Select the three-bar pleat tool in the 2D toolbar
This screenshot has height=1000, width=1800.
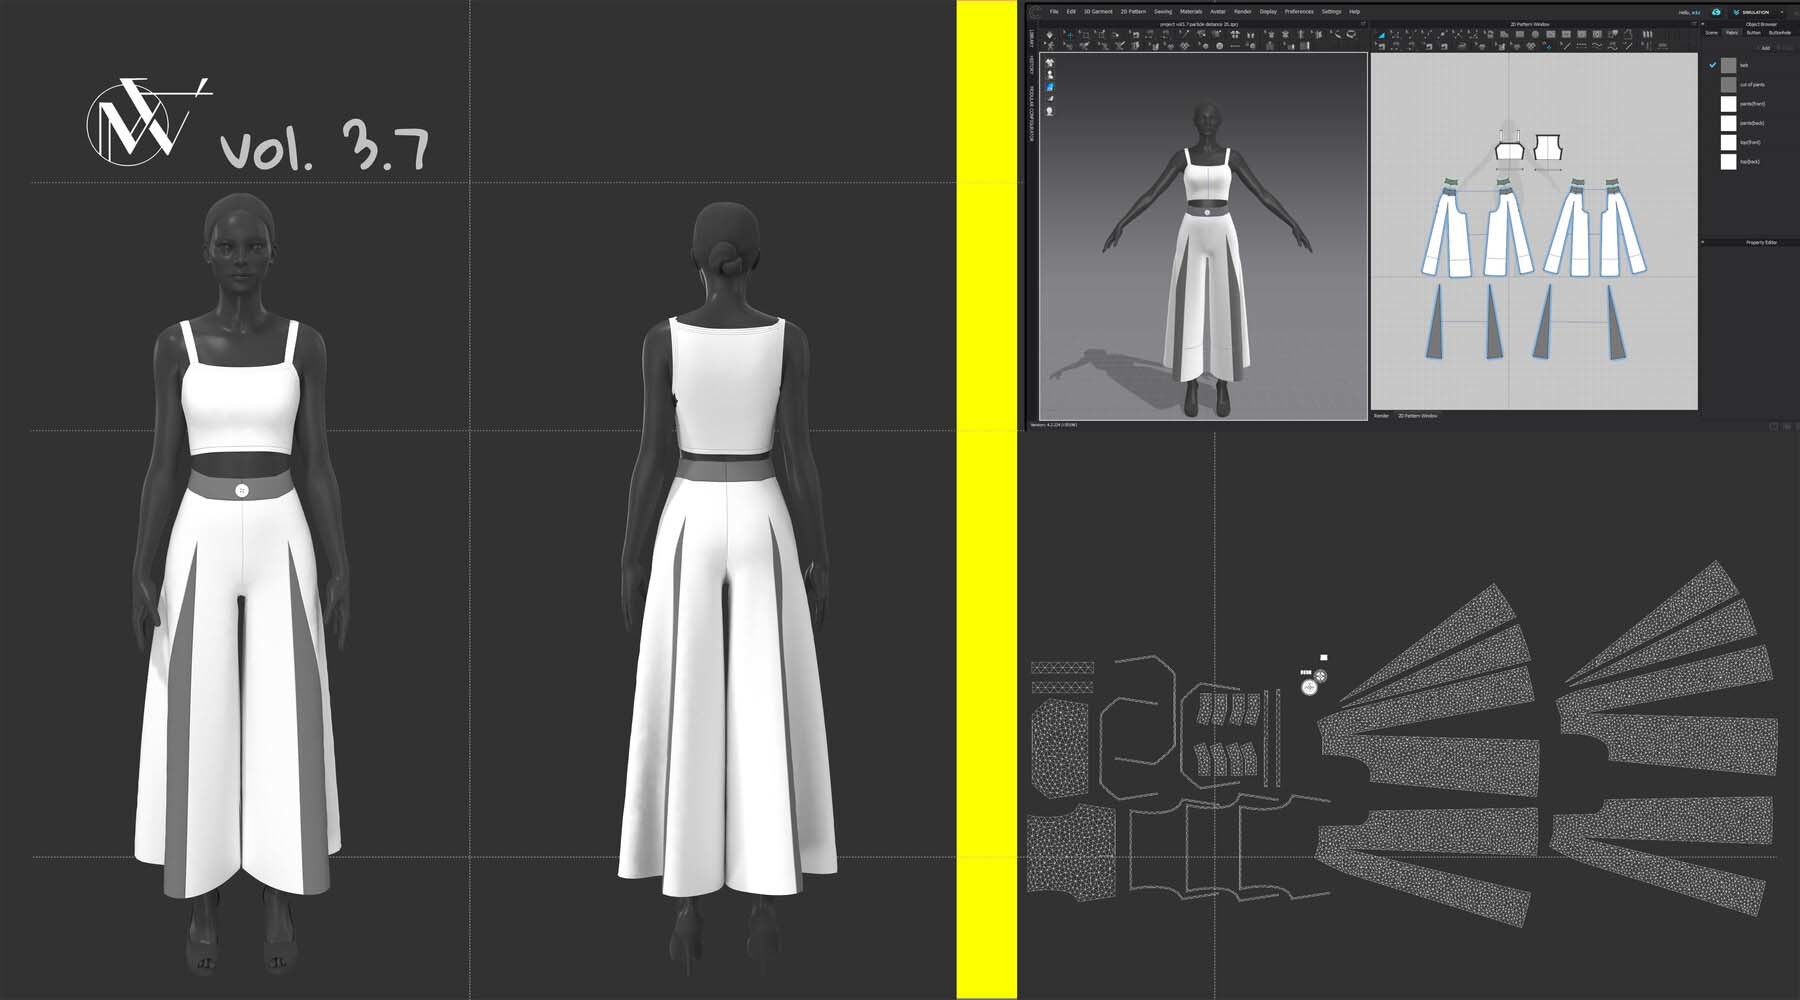point(1646,35)
